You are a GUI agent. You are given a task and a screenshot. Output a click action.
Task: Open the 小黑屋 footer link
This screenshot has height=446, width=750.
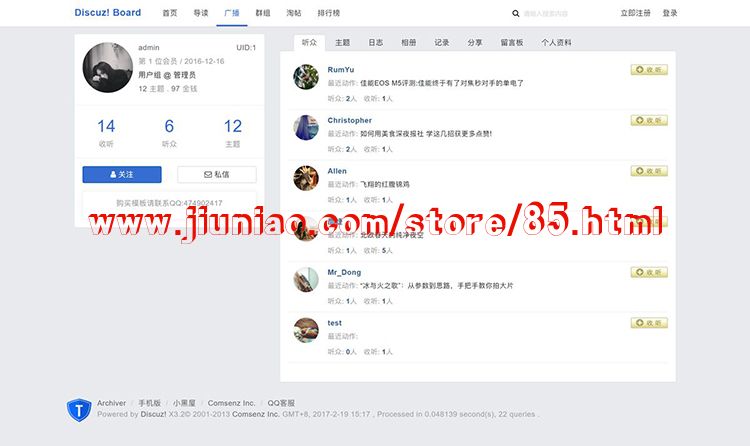(184, 403)
